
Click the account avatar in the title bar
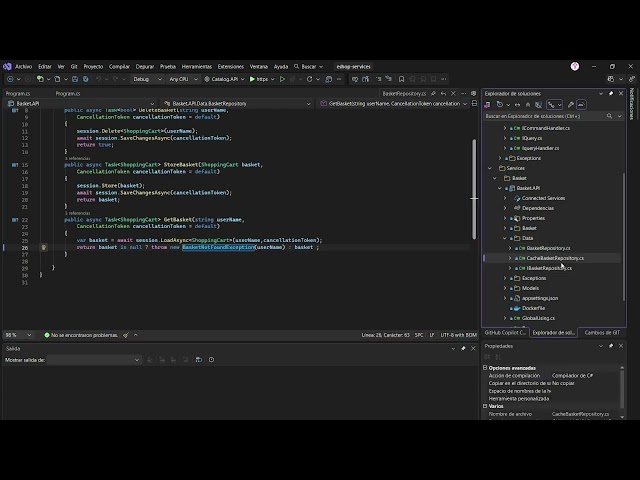575,67
